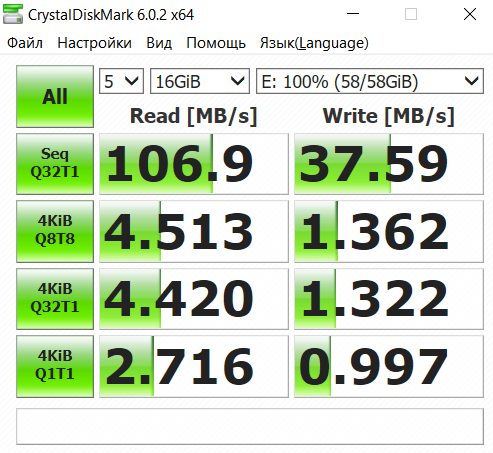This screenshot has height=453, width=493.
Task: Open the drive selector showing E: 100%
Action: pyautogui.click(x=370, y=81)
